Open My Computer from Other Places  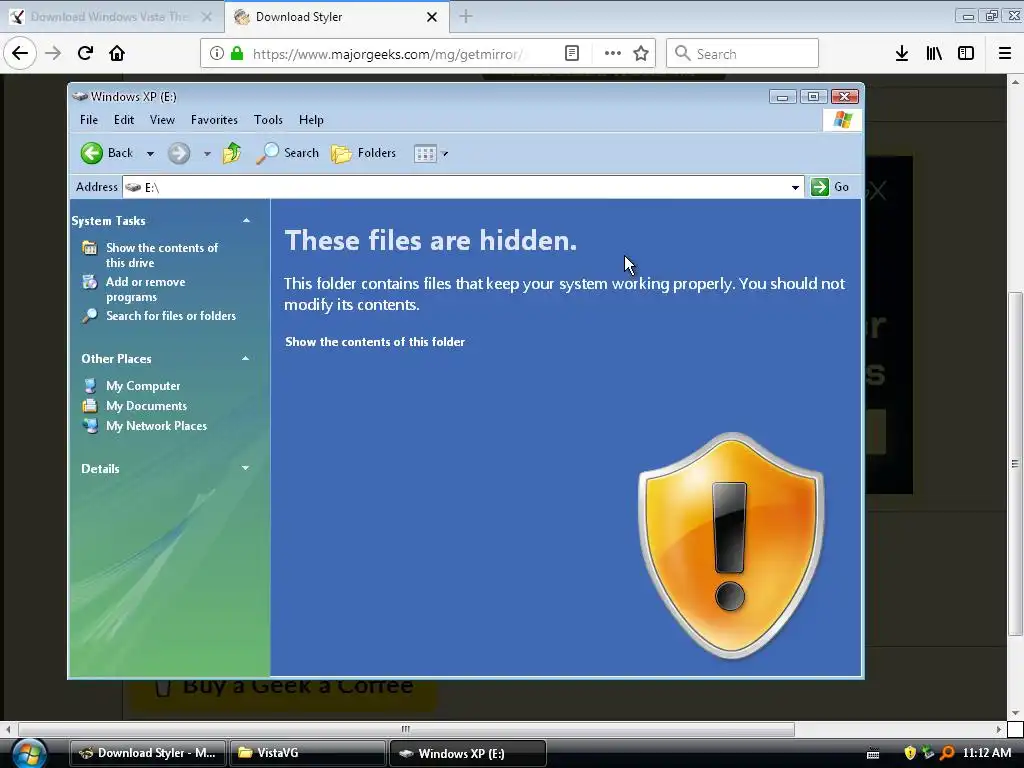tap(143, 386)
